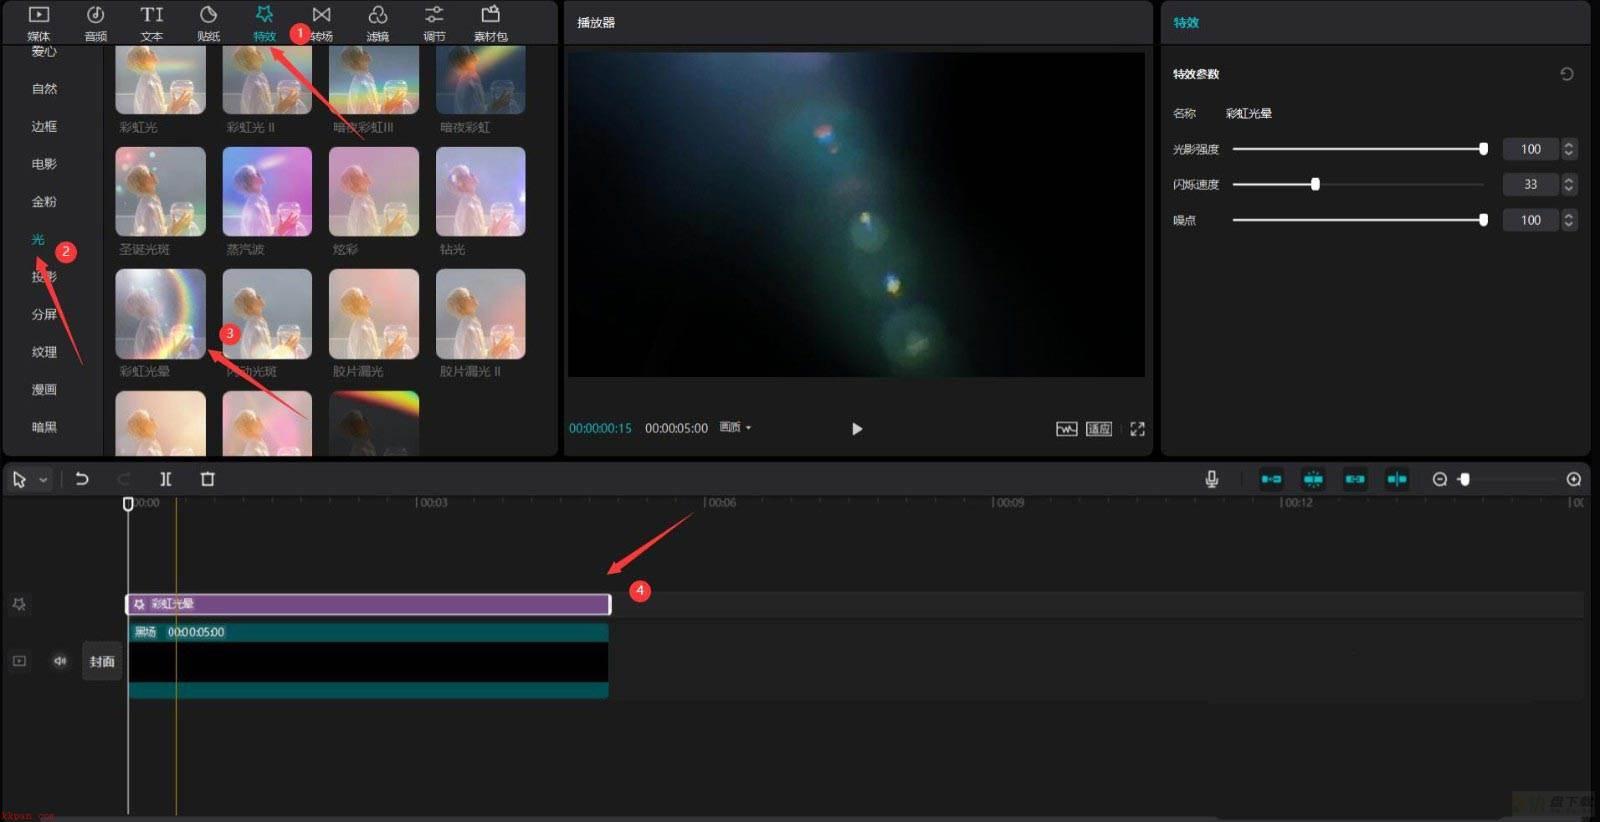Select the 暗黑 effect category
Viewport: 1600px width, 822px height.
tap(44, 427)
